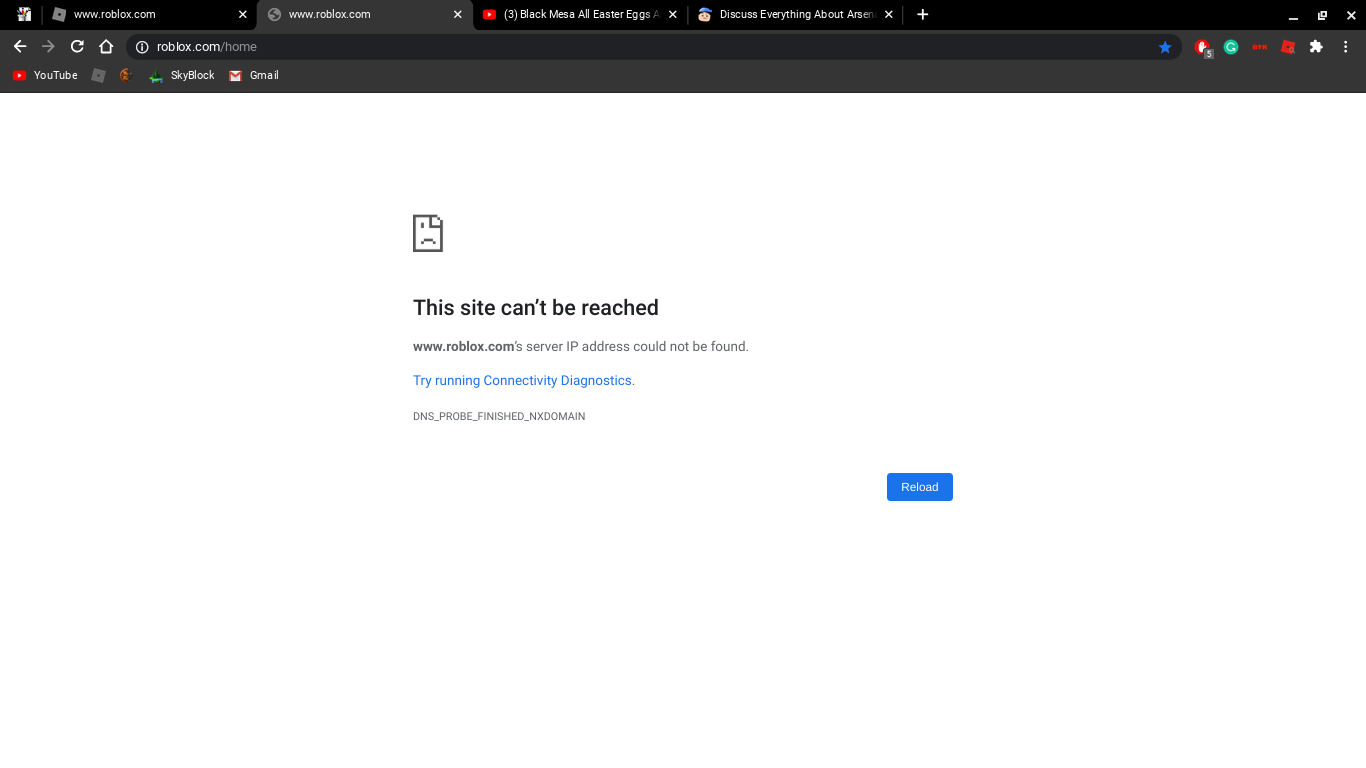
Task: Open the home page via house icon
Action: (x=106, y=46)
